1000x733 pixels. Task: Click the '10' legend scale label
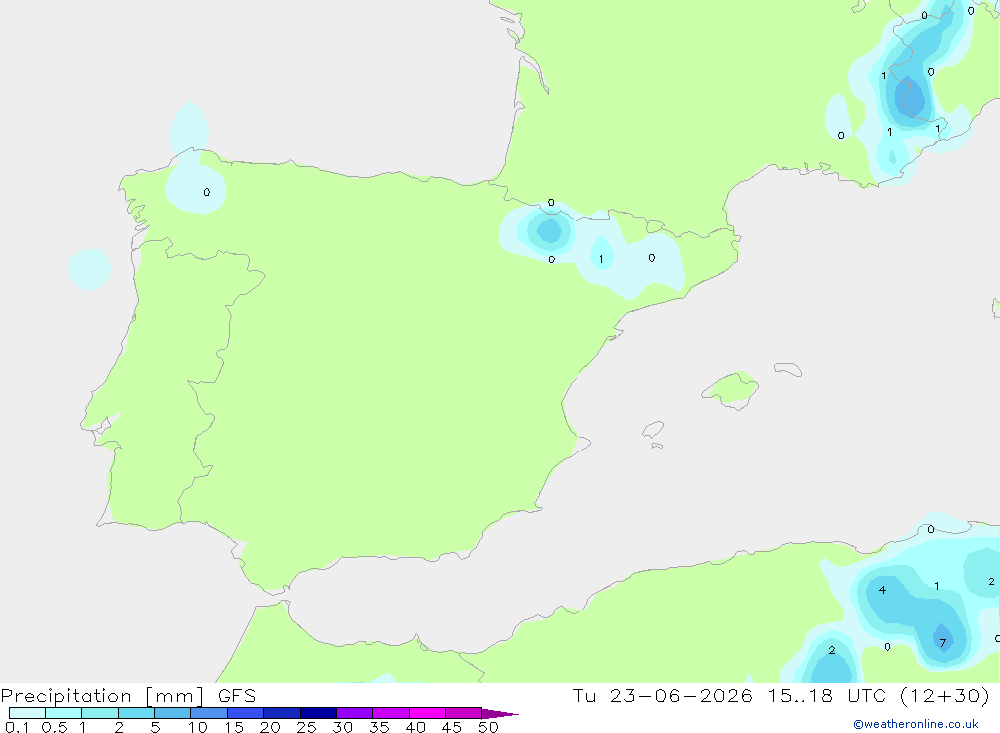tap(198, 727)
